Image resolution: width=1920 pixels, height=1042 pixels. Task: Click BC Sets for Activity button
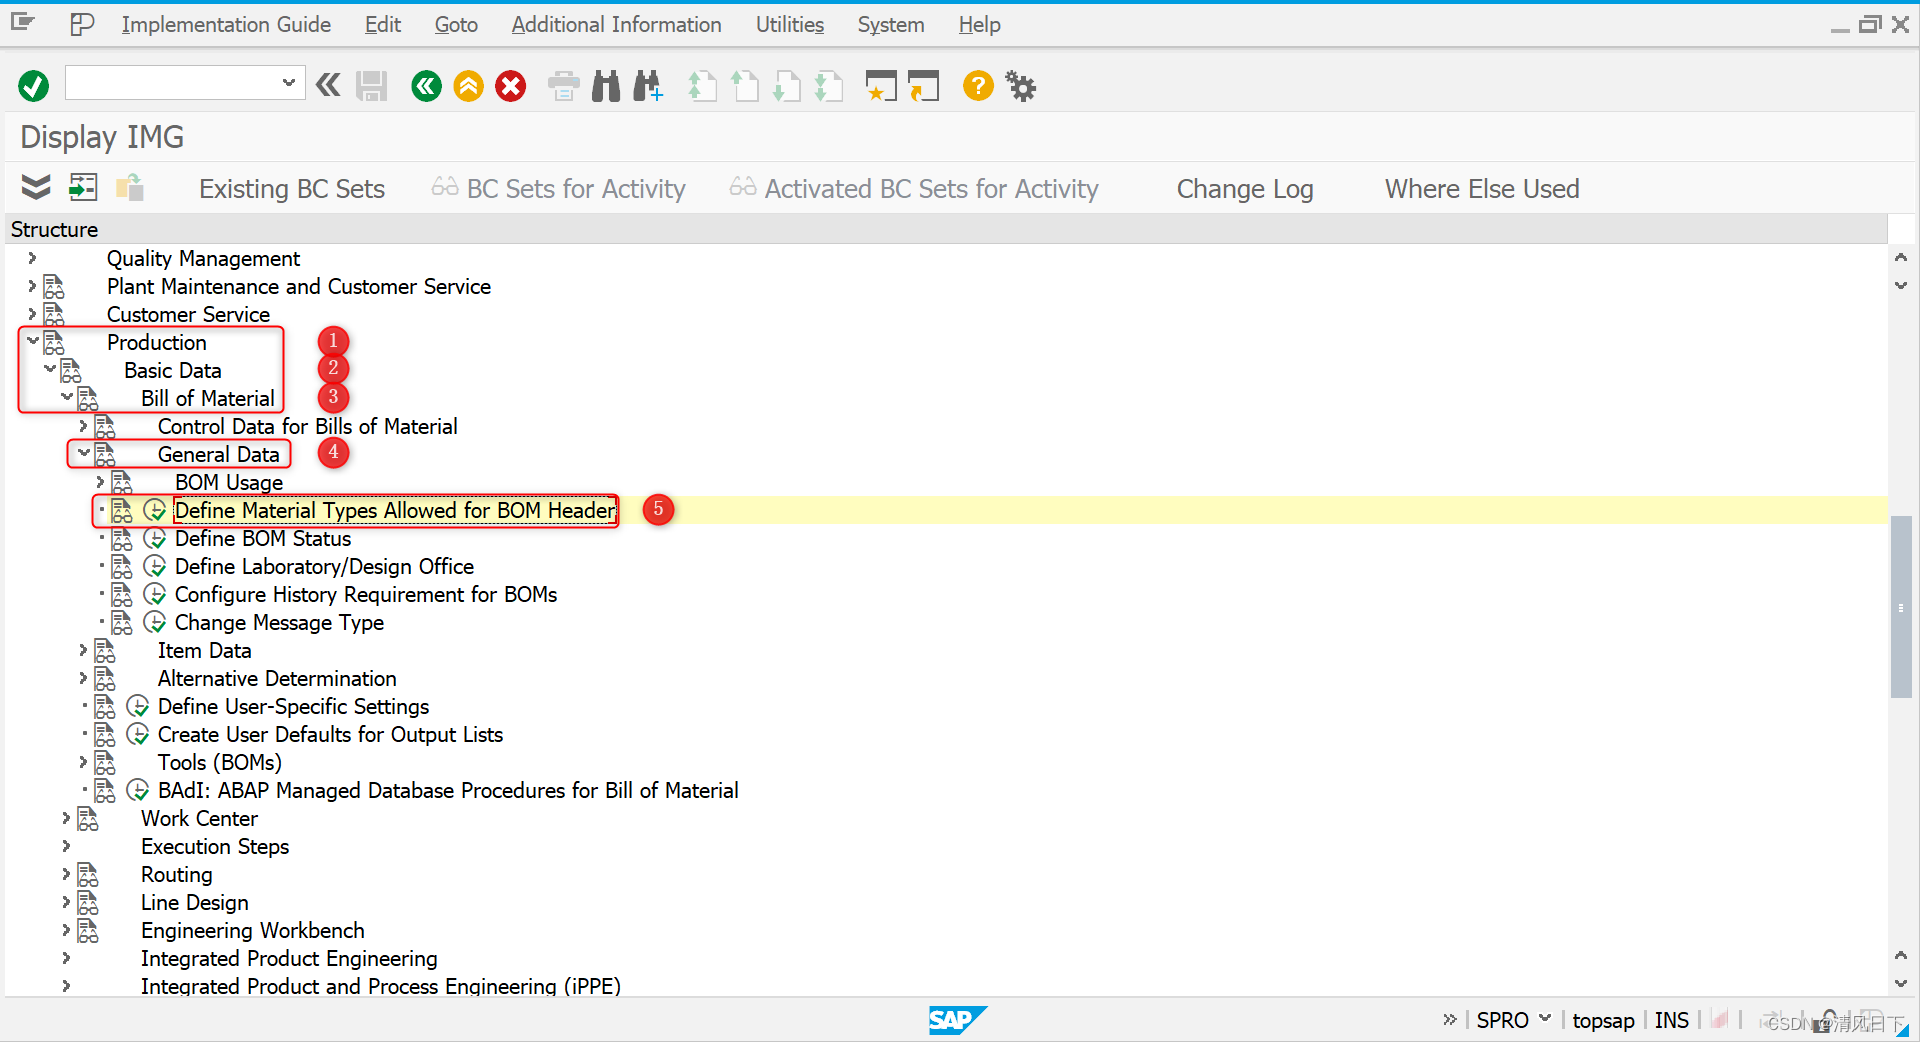pos(559,189)
